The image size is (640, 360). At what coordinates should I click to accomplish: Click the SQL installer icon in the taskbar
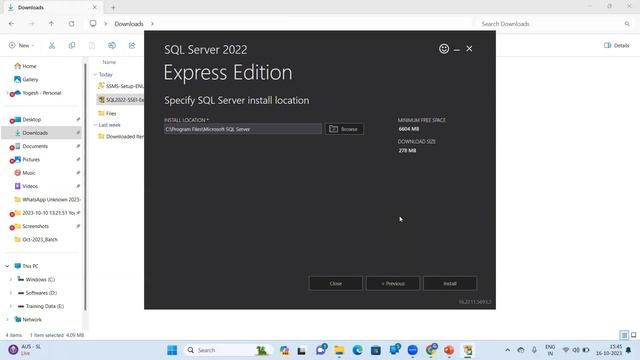468,350
